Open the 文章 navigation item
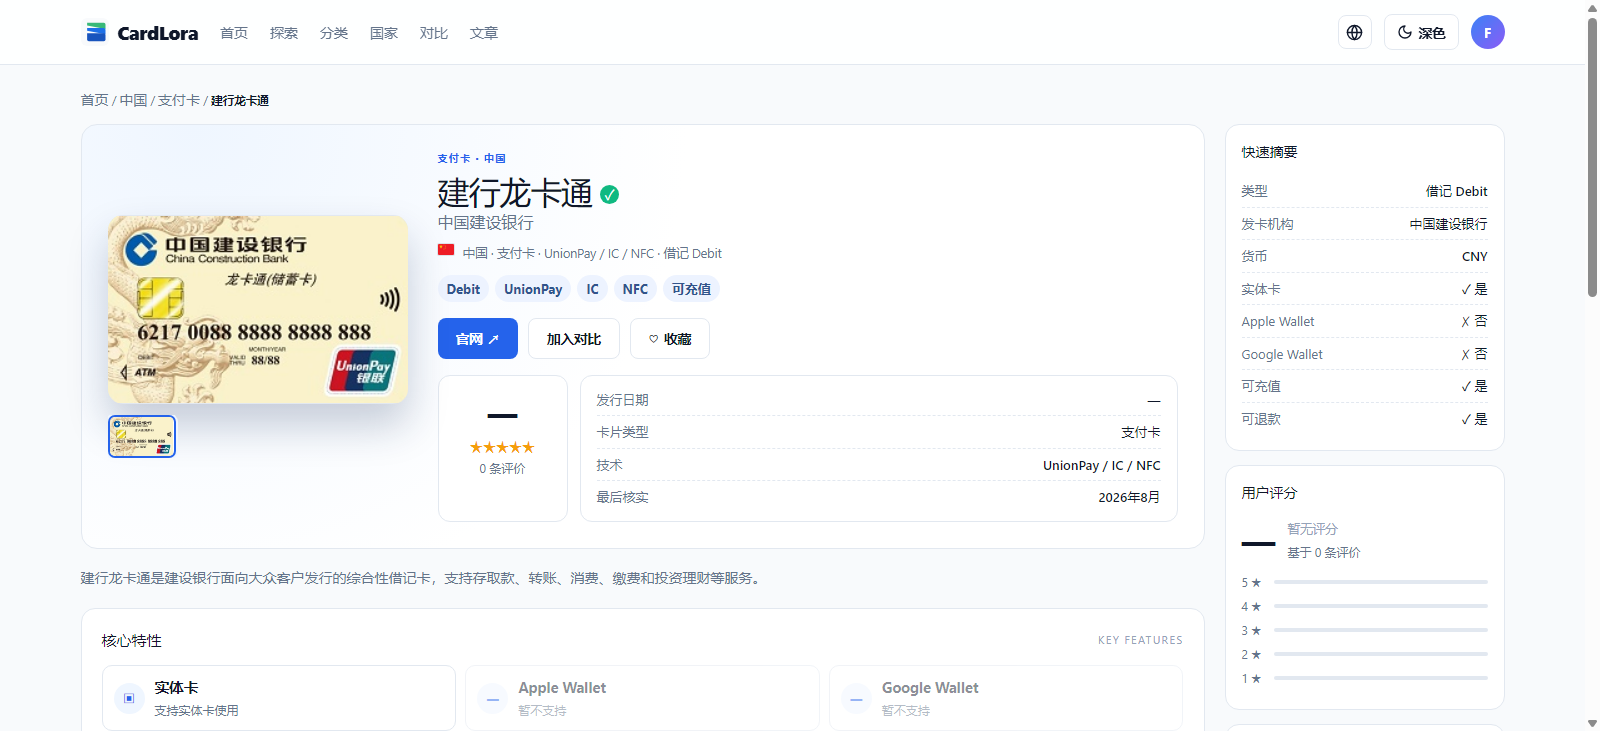Screen dimensions: 1600x731 coord(484,33)
